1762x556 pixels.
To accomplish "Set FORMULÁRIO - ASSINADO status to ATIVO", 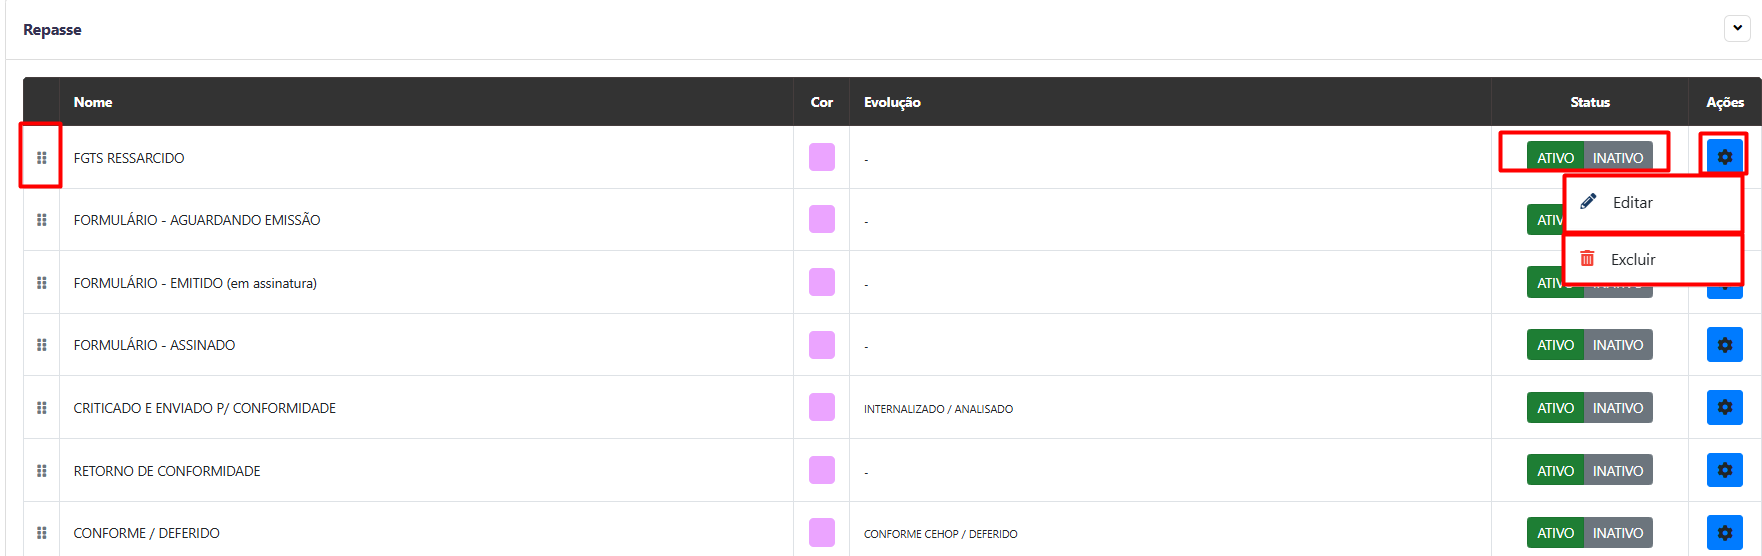I will (1555, 345).
